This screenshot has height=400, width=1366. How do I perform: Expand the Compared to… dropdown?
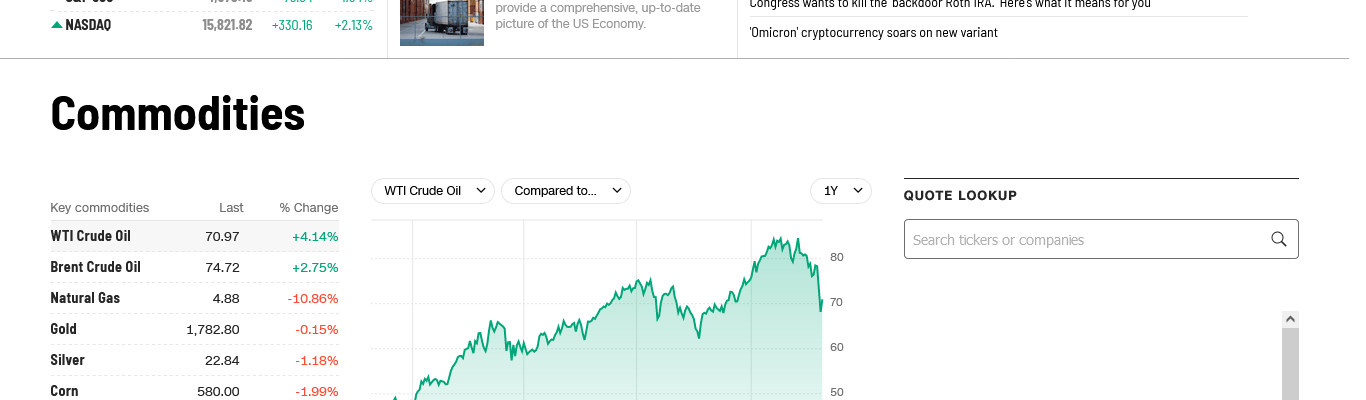(565, 191)
